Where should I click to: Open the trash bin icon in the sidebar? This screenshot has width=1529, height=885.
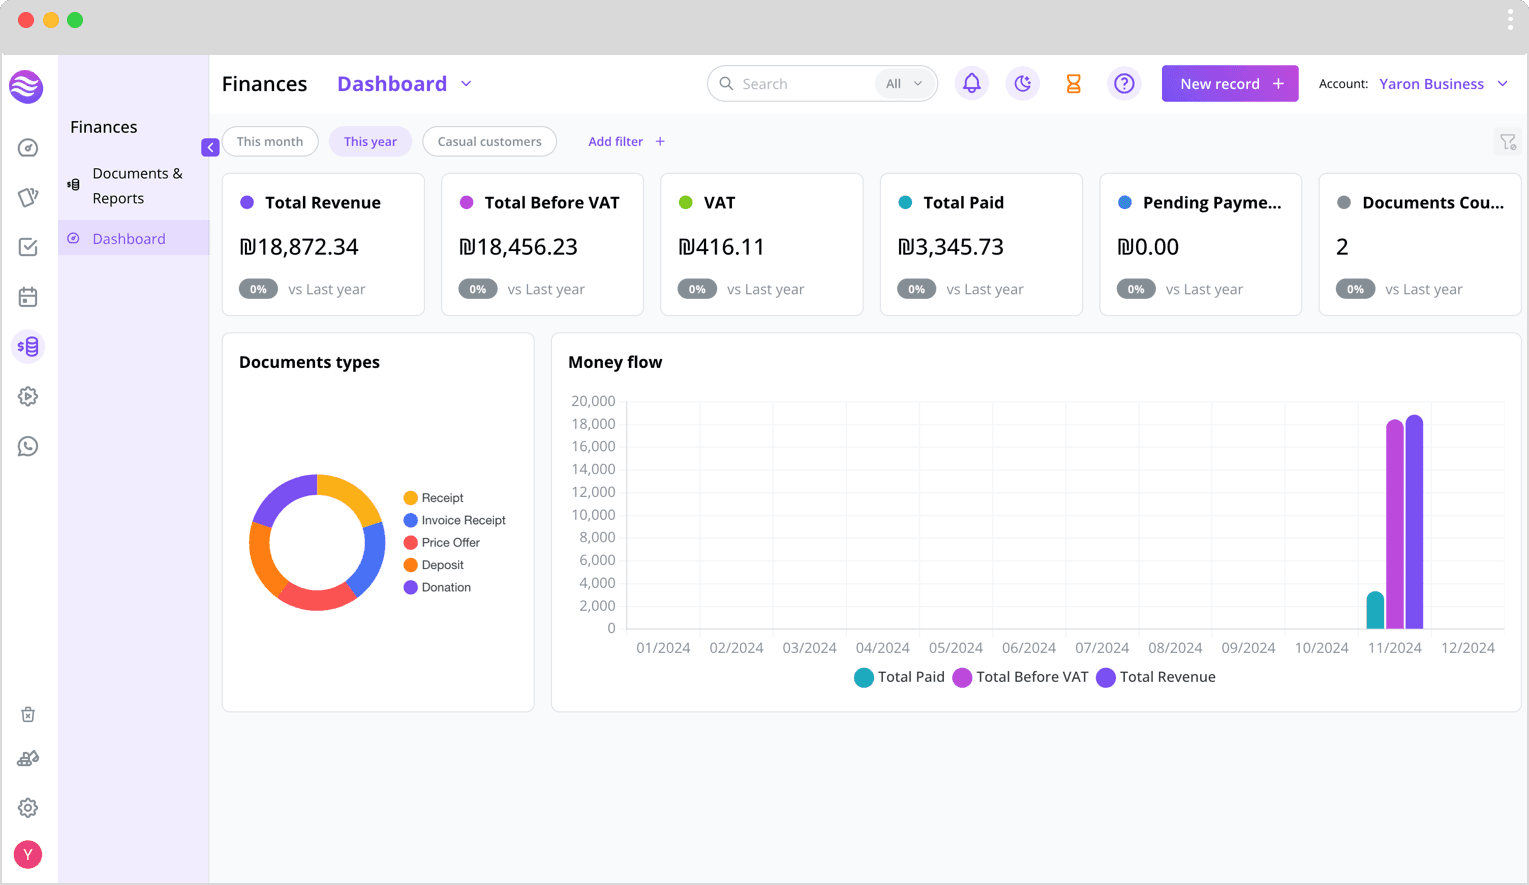tap(28, 714)
